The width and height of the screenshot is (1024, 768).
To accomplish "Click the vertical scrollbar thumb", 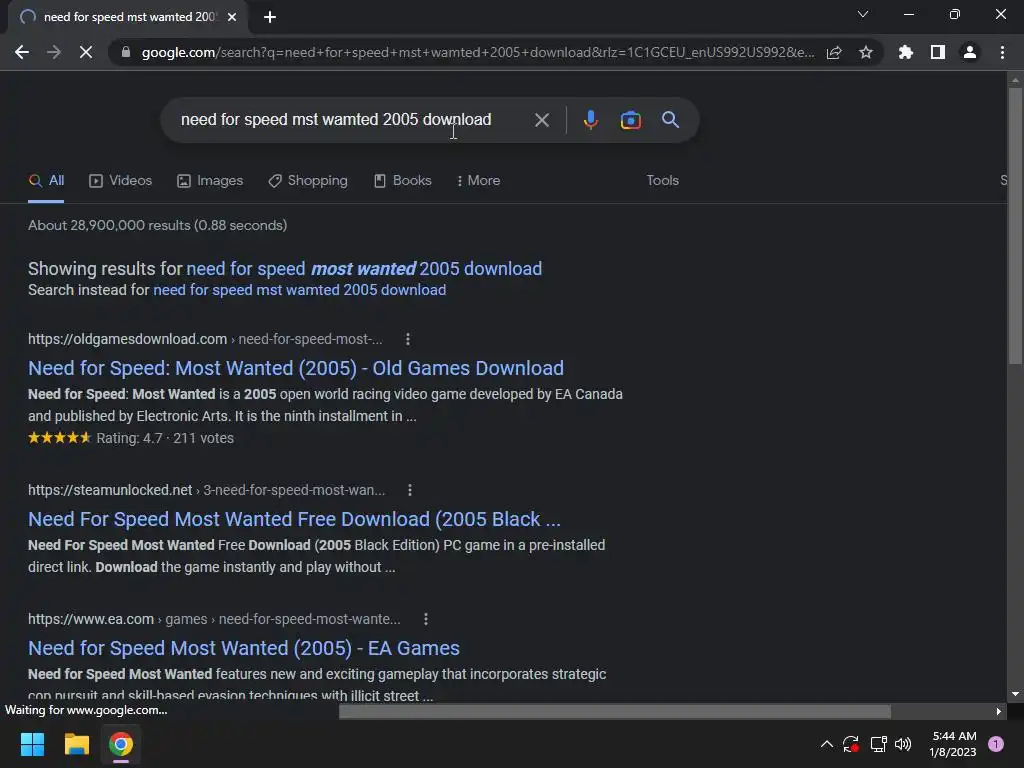I will [x=1015, y=225].
